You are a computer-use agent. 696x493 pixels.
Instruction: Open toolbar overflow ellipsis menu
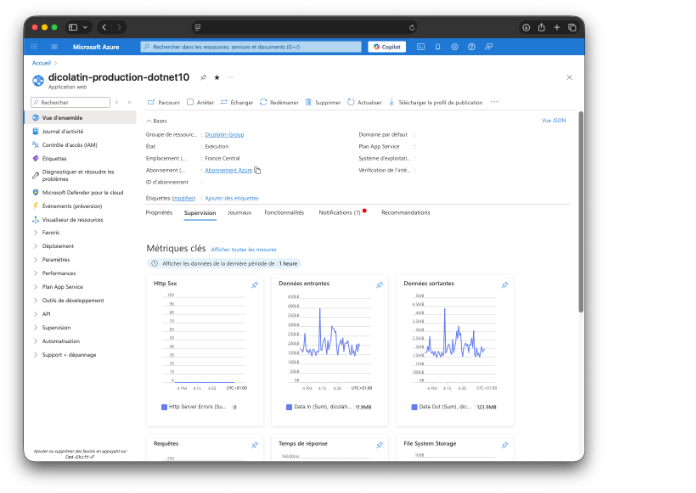click(494, 102)
